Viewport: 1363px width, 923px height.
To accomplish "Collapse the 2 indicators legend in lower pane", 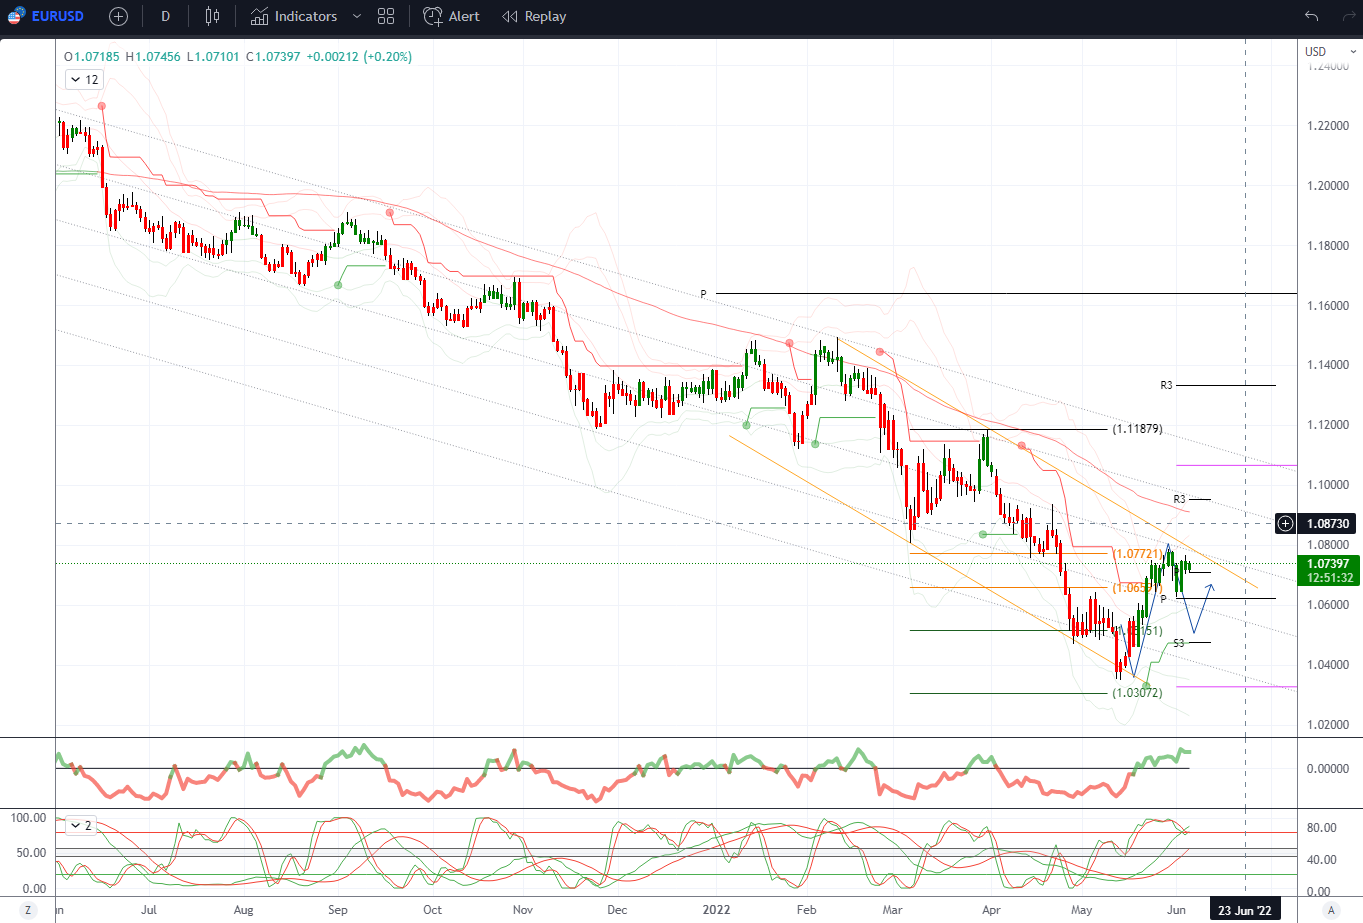I will click(x=81, y=825).
